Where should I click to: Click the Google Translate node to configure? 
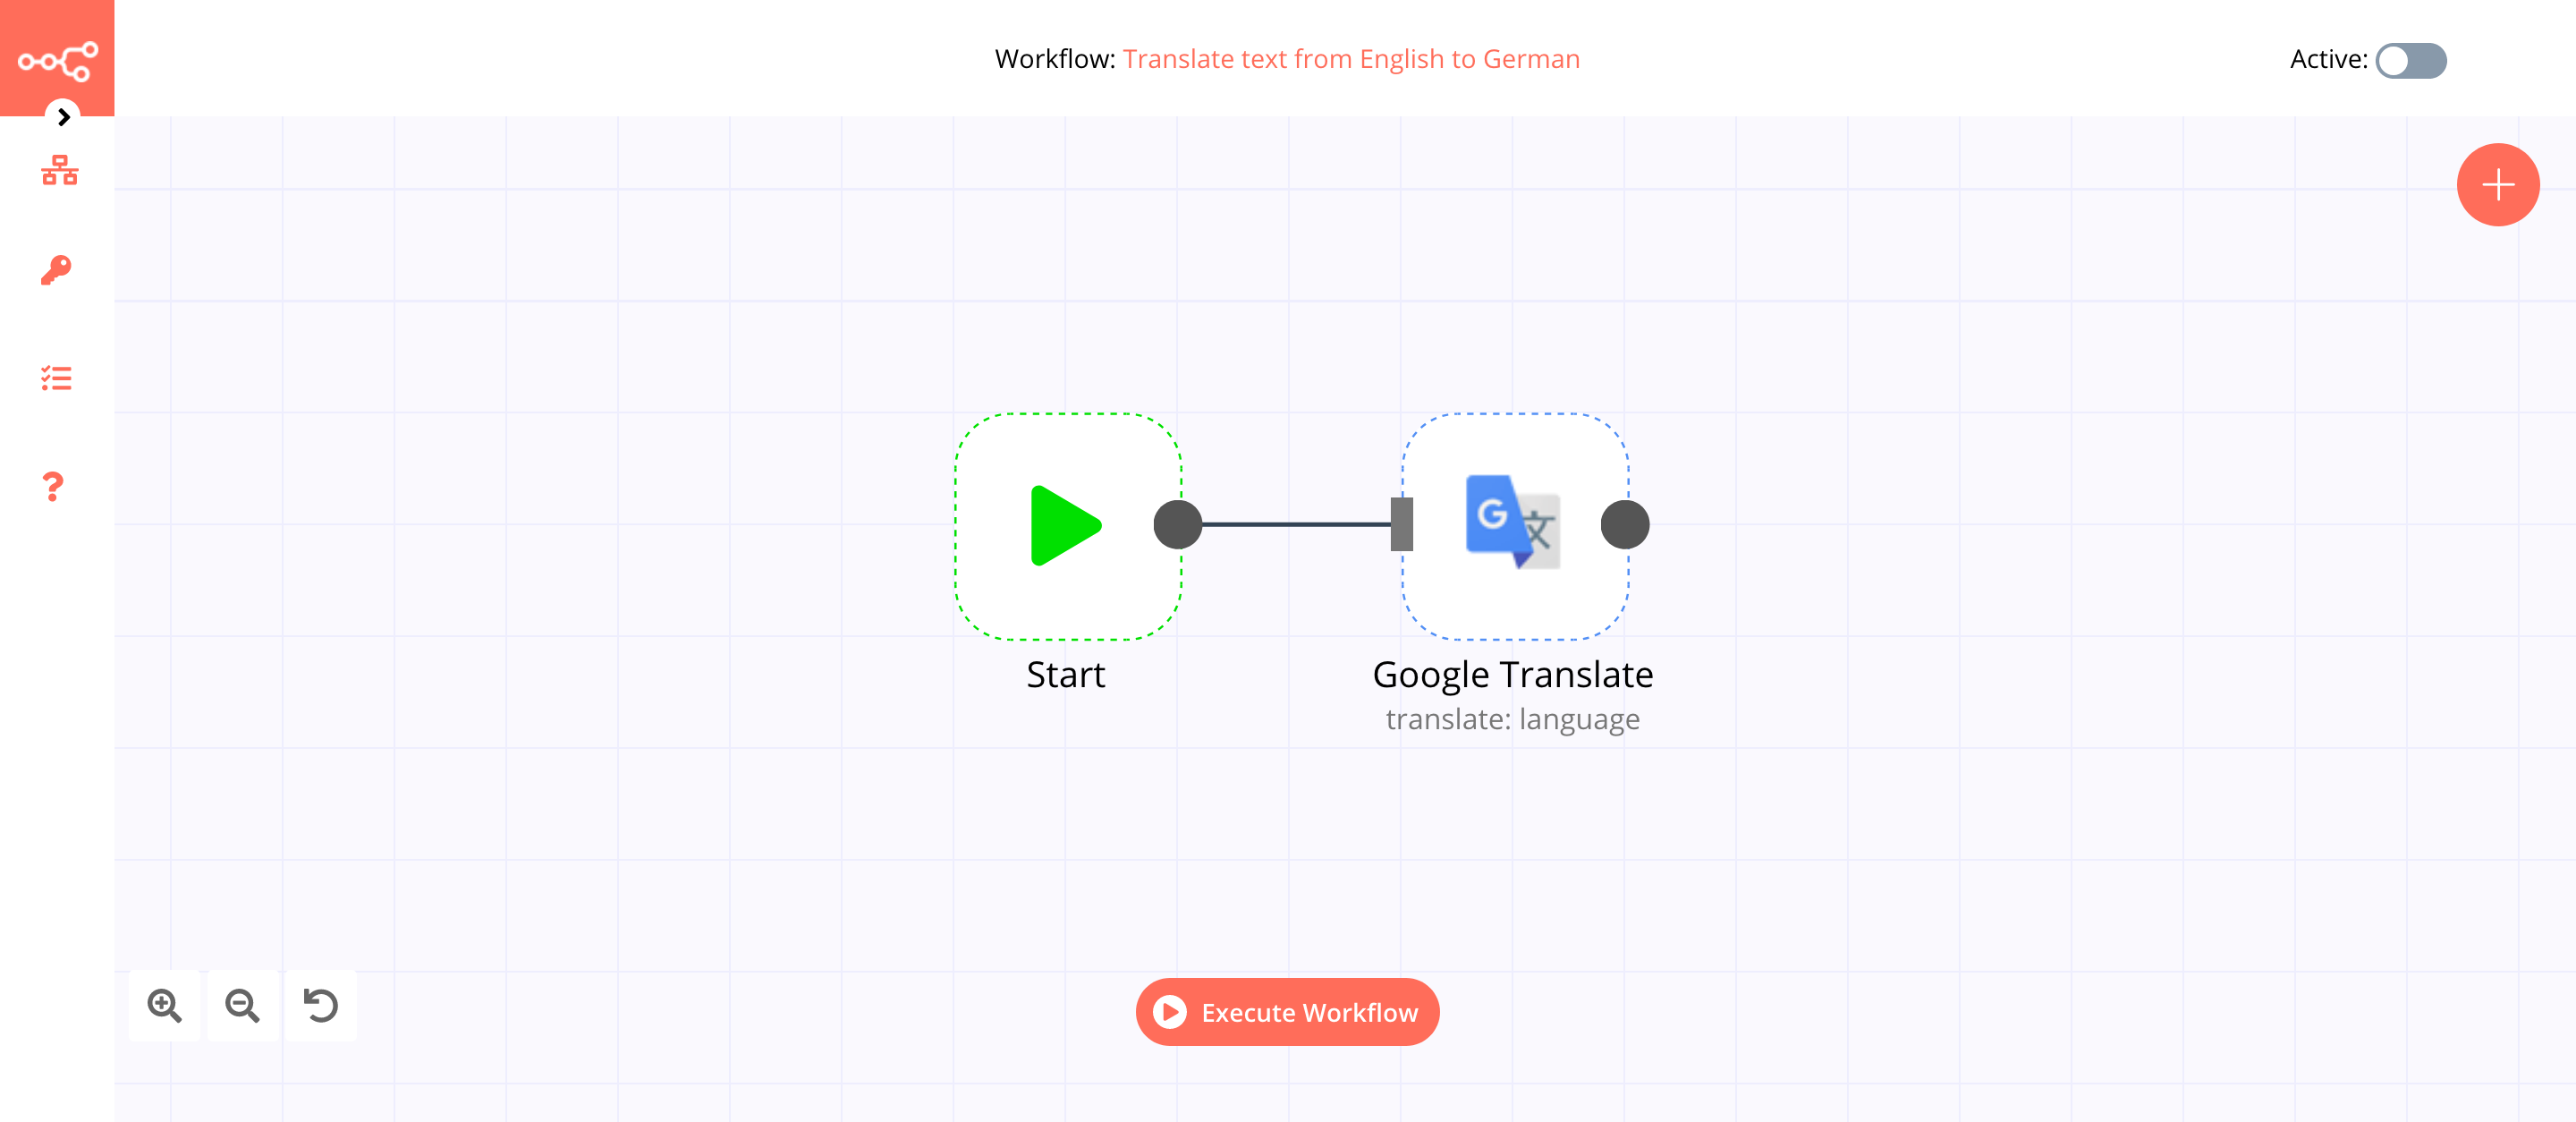pyautogui.click(x=1510, y=523)
